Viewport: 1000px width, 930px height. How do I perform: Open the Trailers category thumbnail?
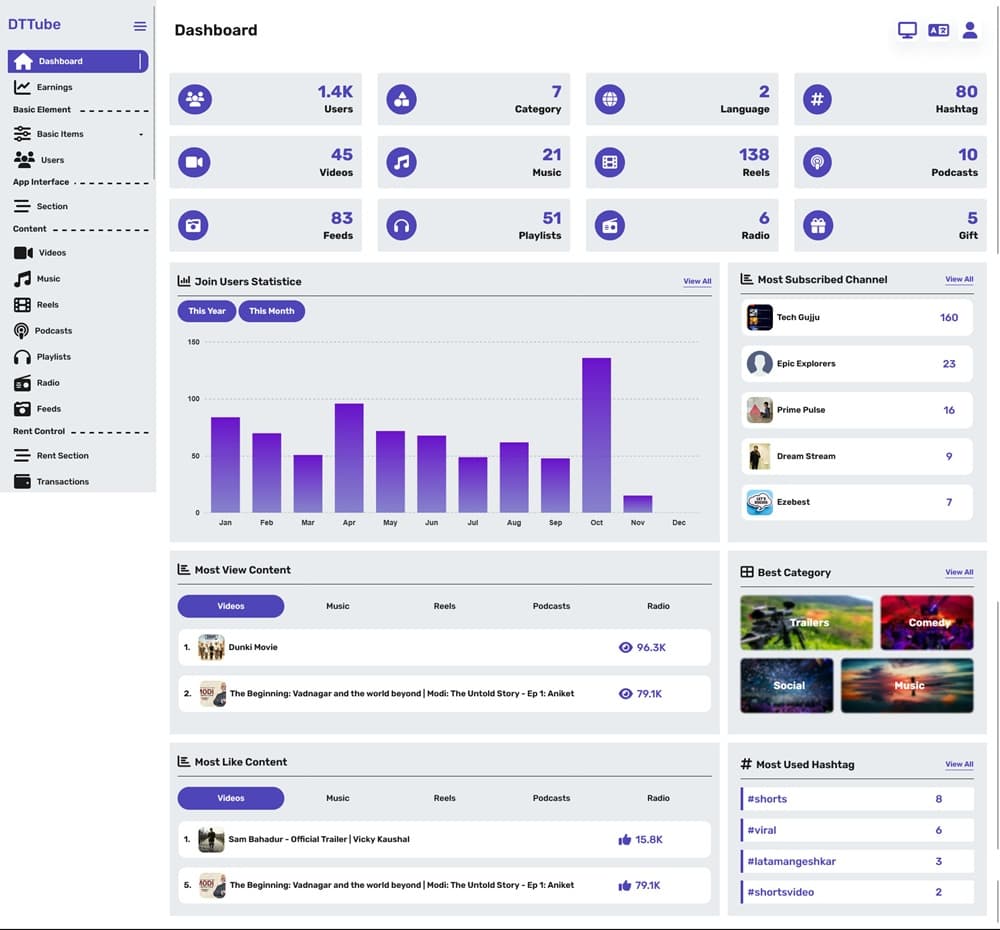tap(806, 622)
